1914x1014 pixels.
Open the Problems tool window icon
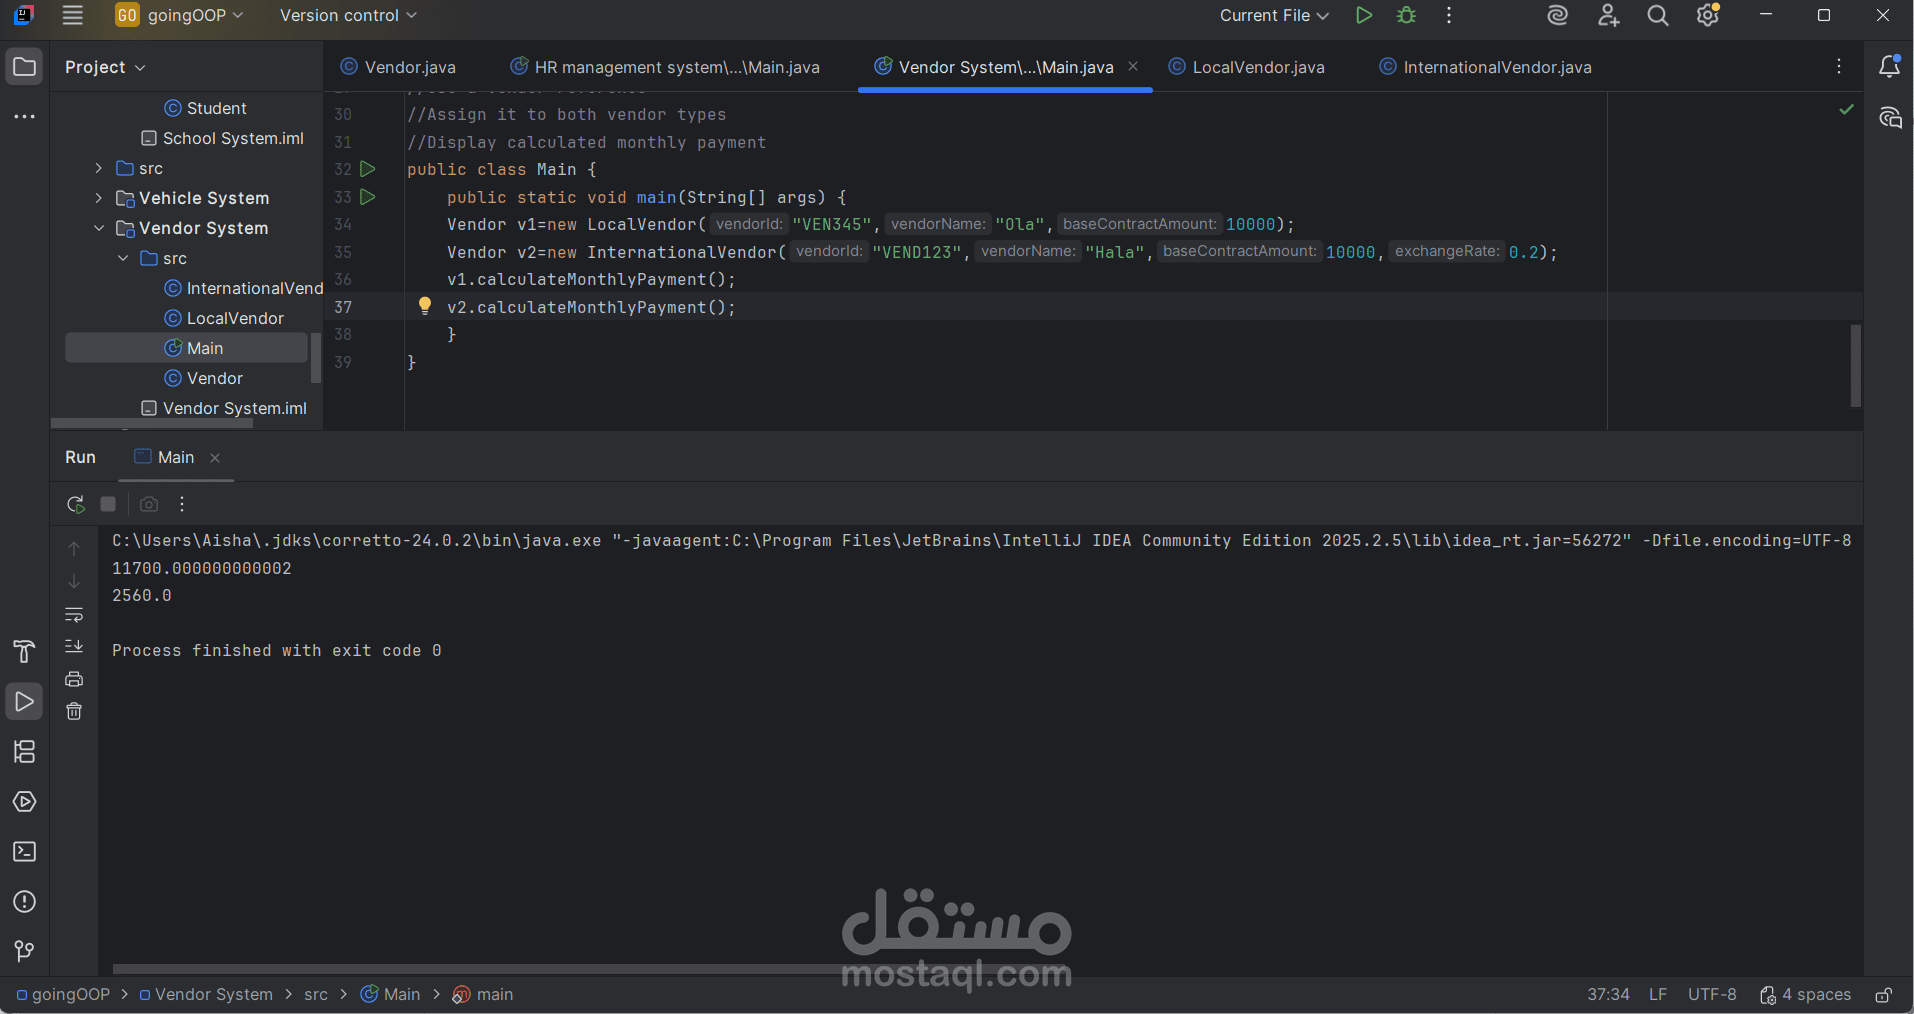coord(25,902)
